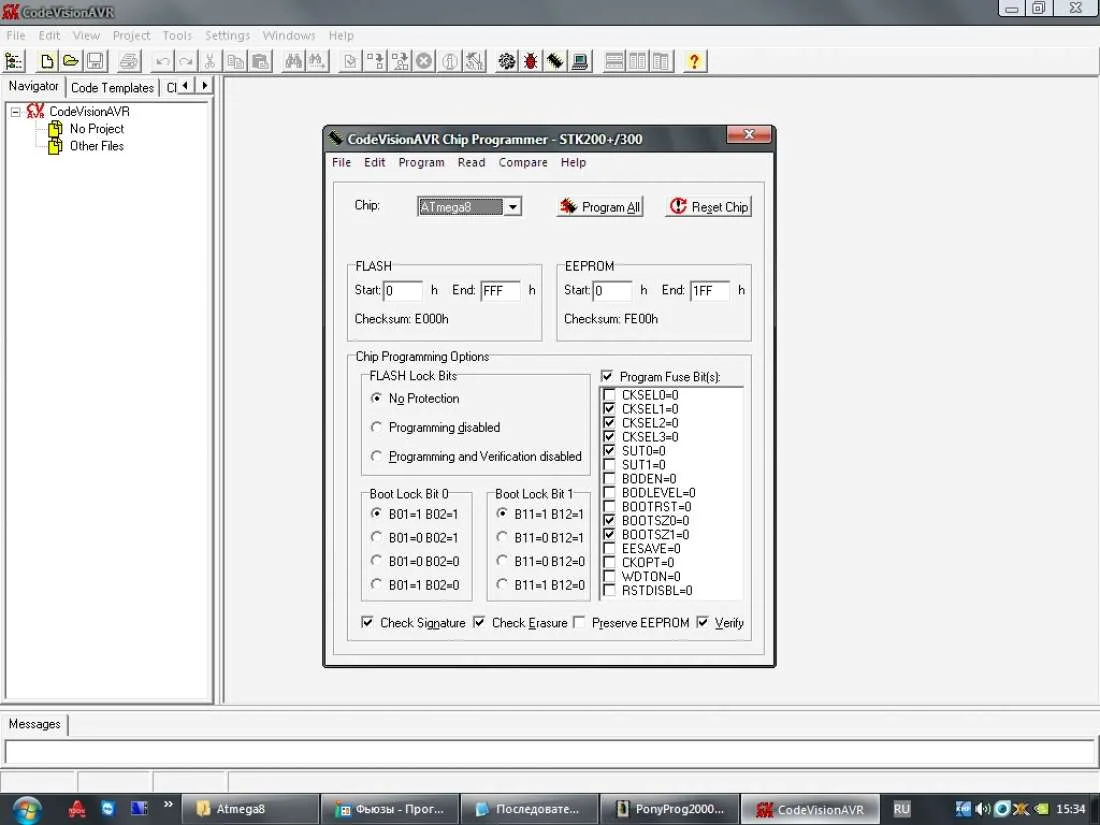This screenshot has height=825, width=1100.
Task: Tile windows vertically toolbar icon
Action: pyautogui.click(x=638, y=62)
